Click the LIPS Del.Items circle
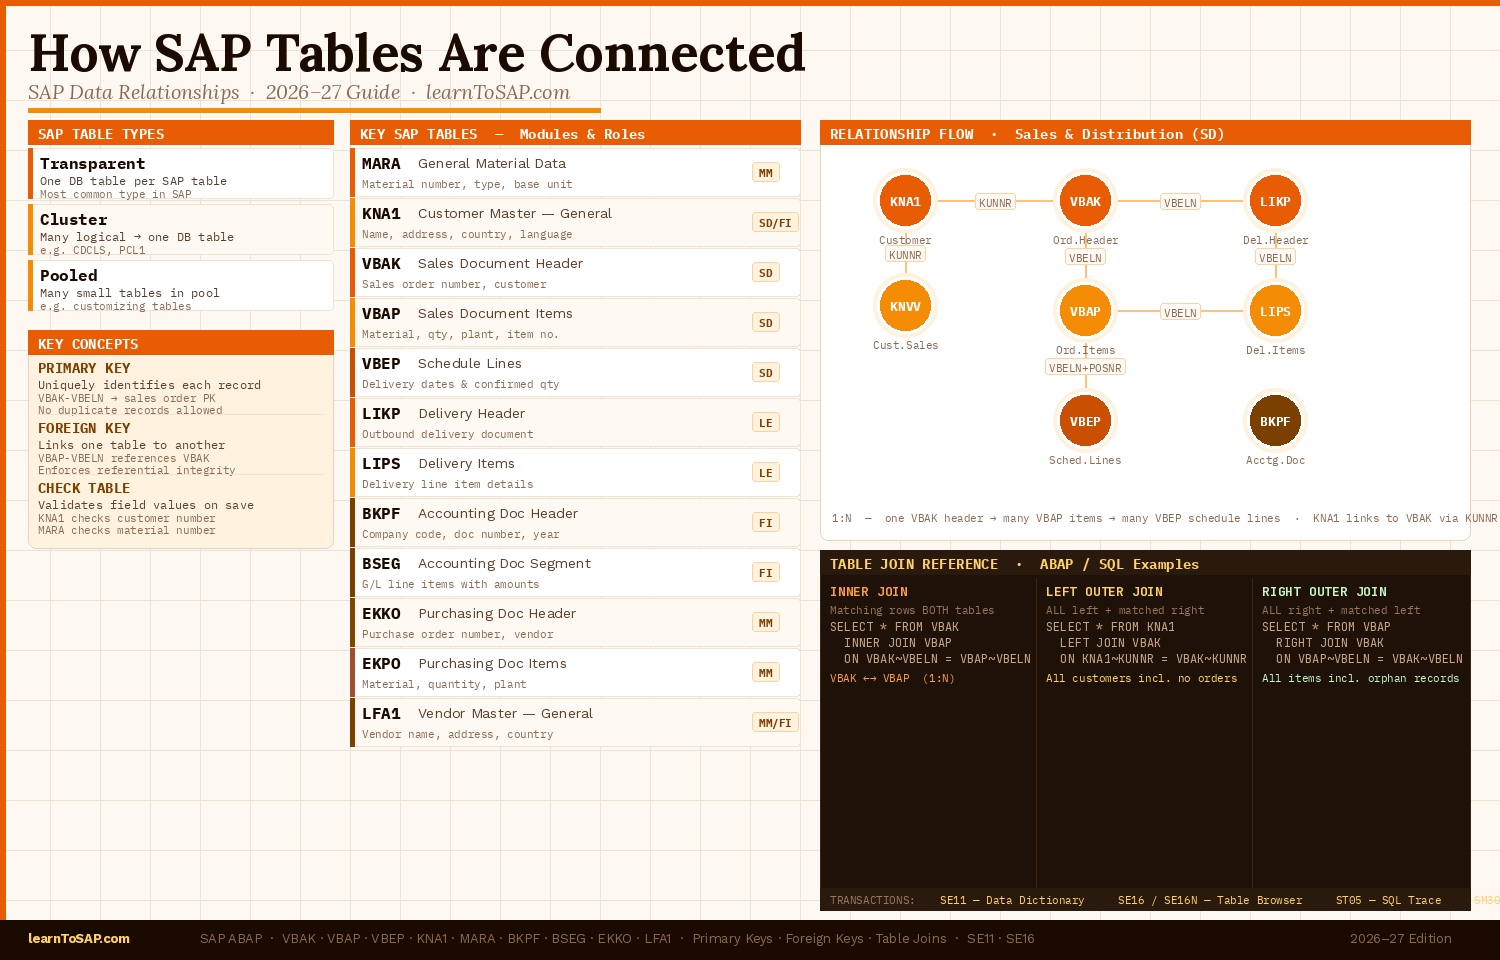Viewport: 1500px width, 960px height. pyautogui.click(x=1275, y=311)
